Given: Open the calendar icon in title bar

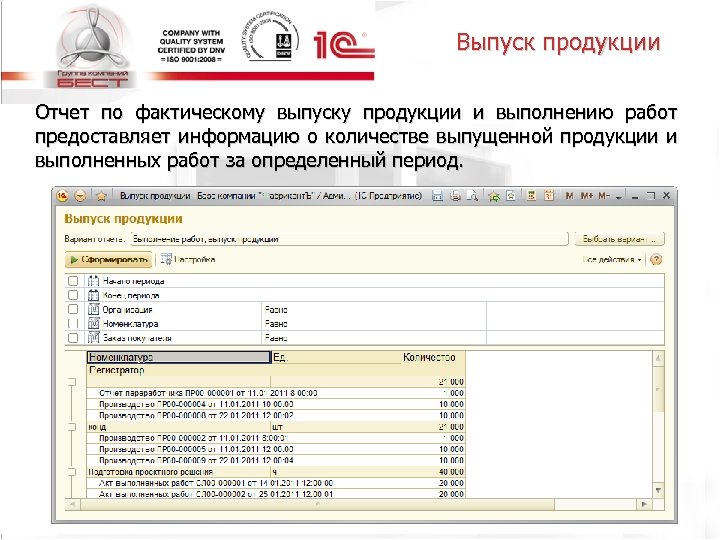Looking at the screenshot, I should pyautogui.click(x=549, y=196).
